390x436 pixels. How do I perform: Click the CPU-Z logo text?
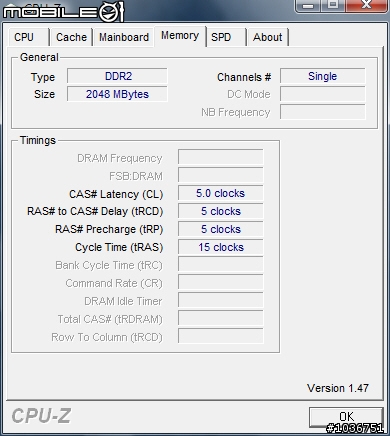tap(41, 416)
